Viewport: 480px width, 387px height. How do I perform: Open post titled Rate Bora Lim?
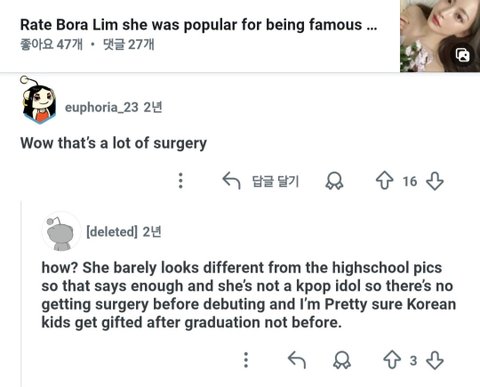(199, 25)
